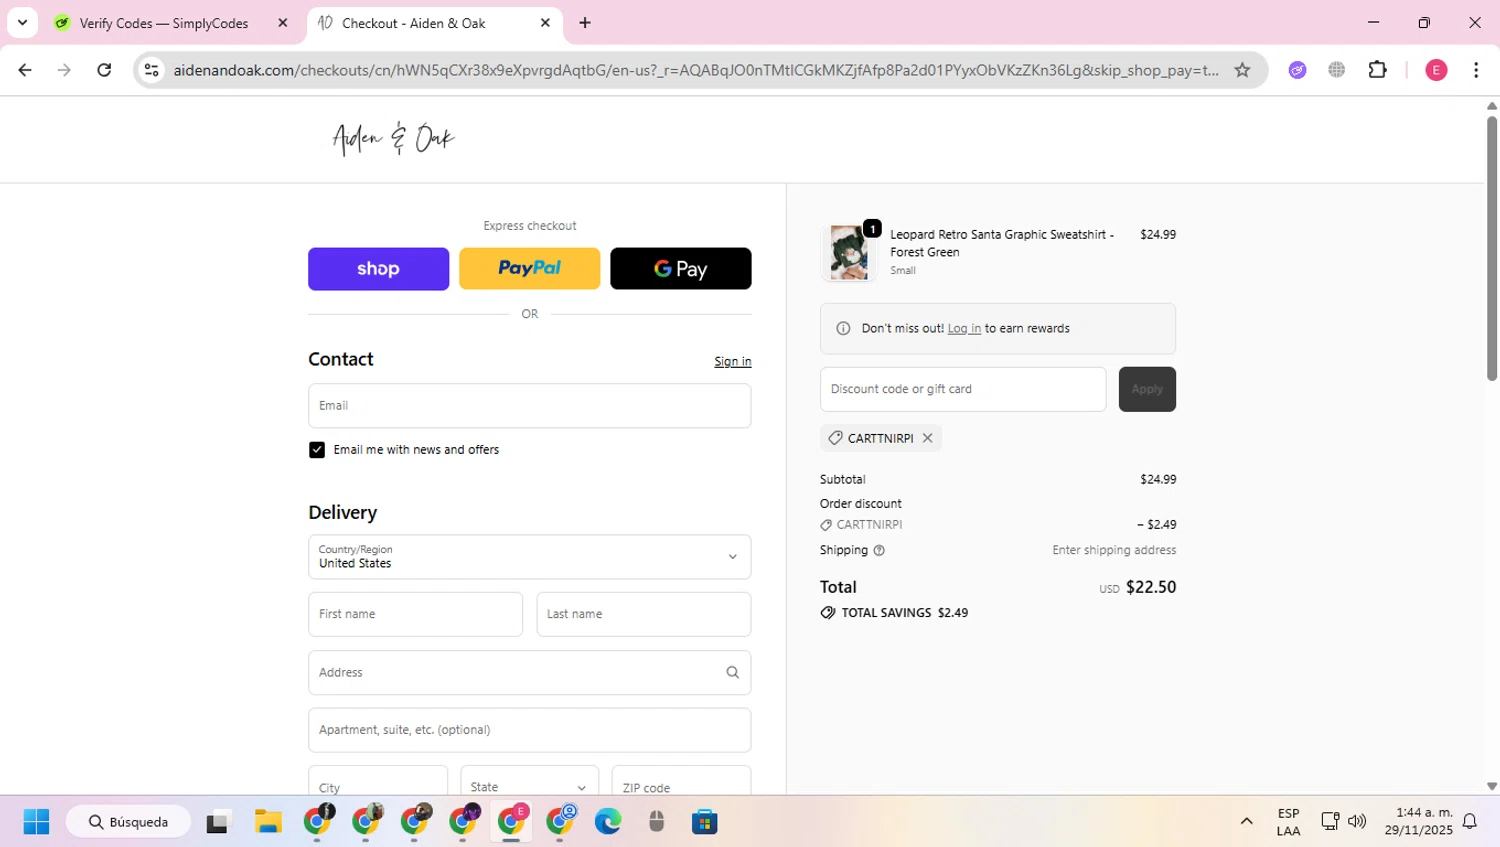Click the City field
Image resolution: width=1500 pixels, height=847 pixels.
[378, 781]
